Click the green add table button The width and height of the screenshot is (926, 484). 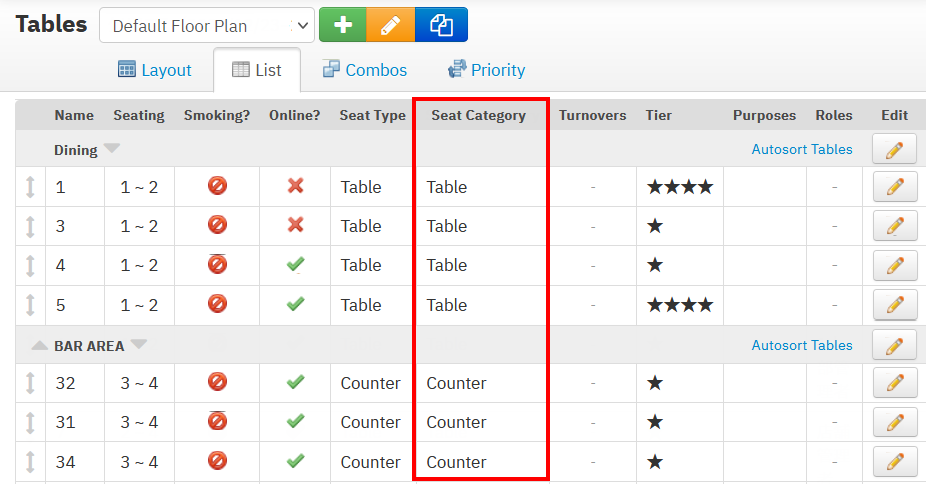coord(342,25)
